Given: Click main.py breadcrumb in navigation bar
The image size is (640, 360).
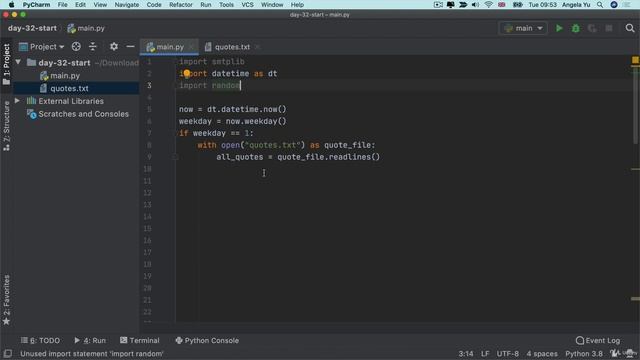Looking at the screenshot, I should [86, 28].
